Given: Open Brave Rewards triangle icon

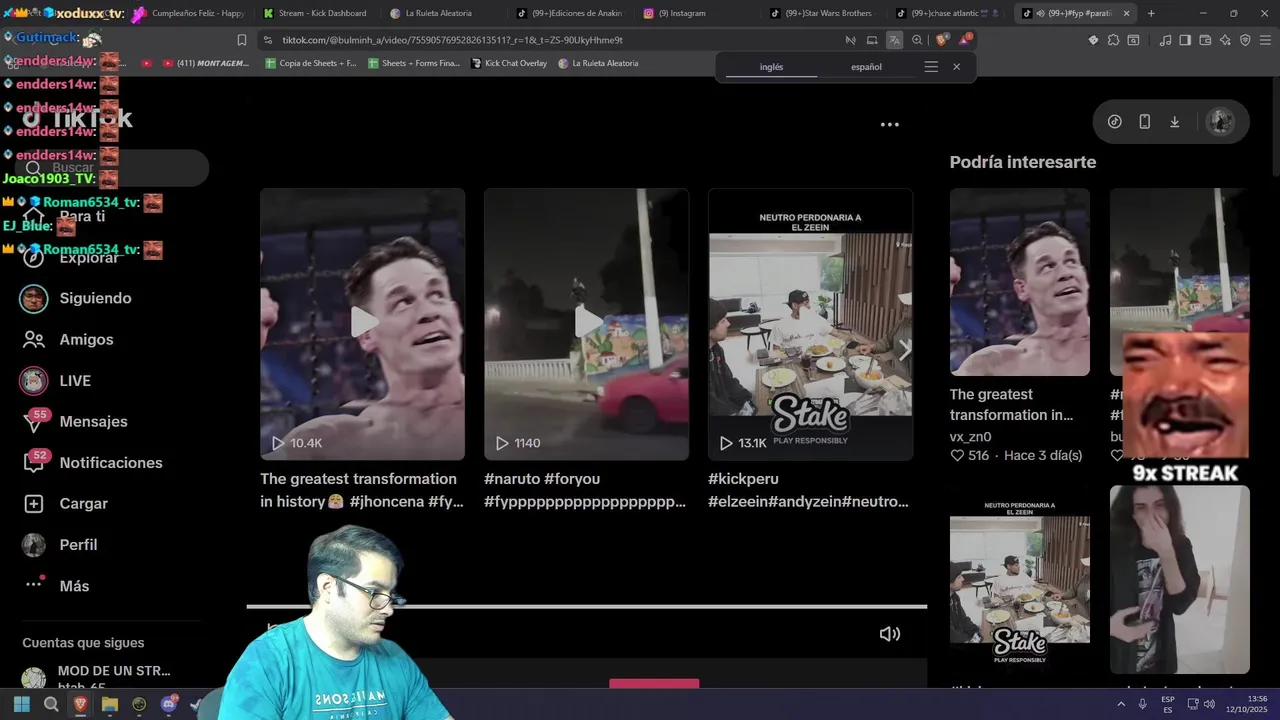Looking at the screenshot, I should [x=966, y=40].
